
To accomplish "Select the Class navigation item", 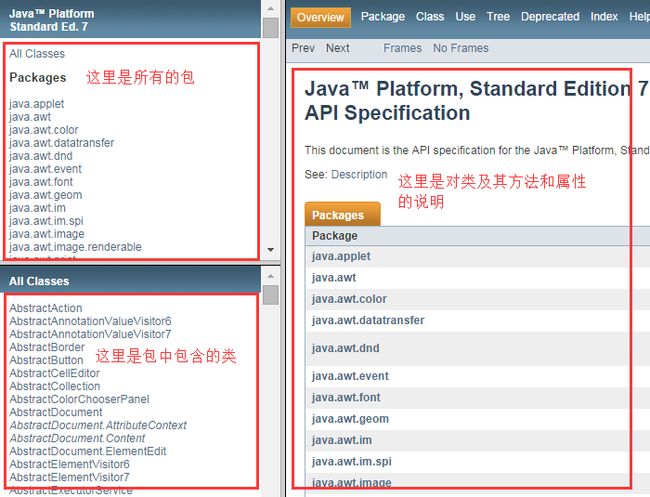I will (430, 17).
